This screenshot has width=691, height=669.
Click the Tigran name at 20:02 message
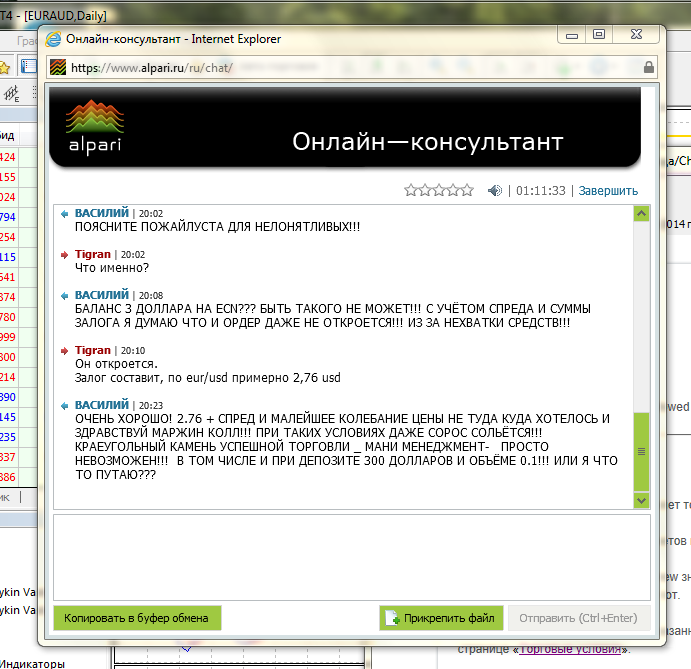click(x=93, y=254)
